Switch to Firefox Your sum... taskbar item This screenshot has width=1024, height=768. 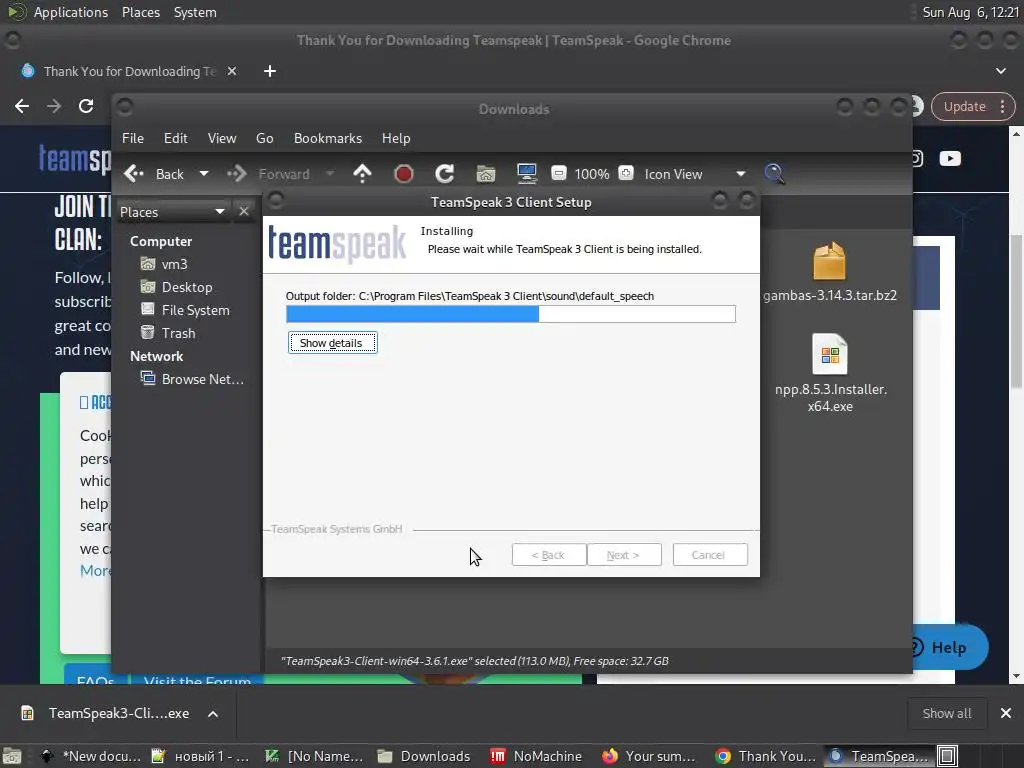(648, 756)
